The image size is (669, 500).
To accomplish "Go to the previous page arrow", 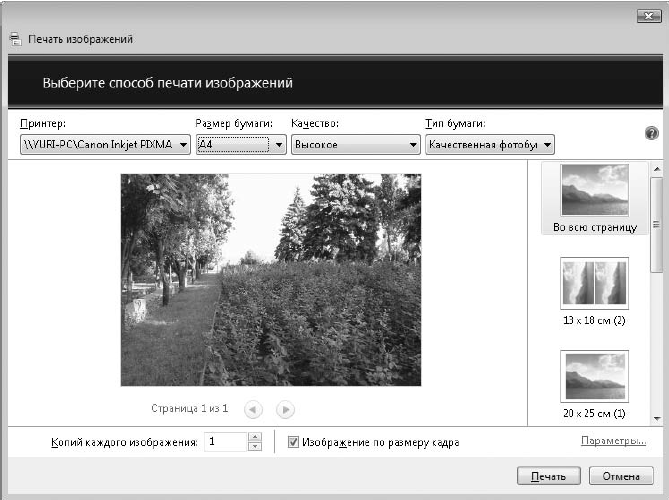I will (253, 410).
